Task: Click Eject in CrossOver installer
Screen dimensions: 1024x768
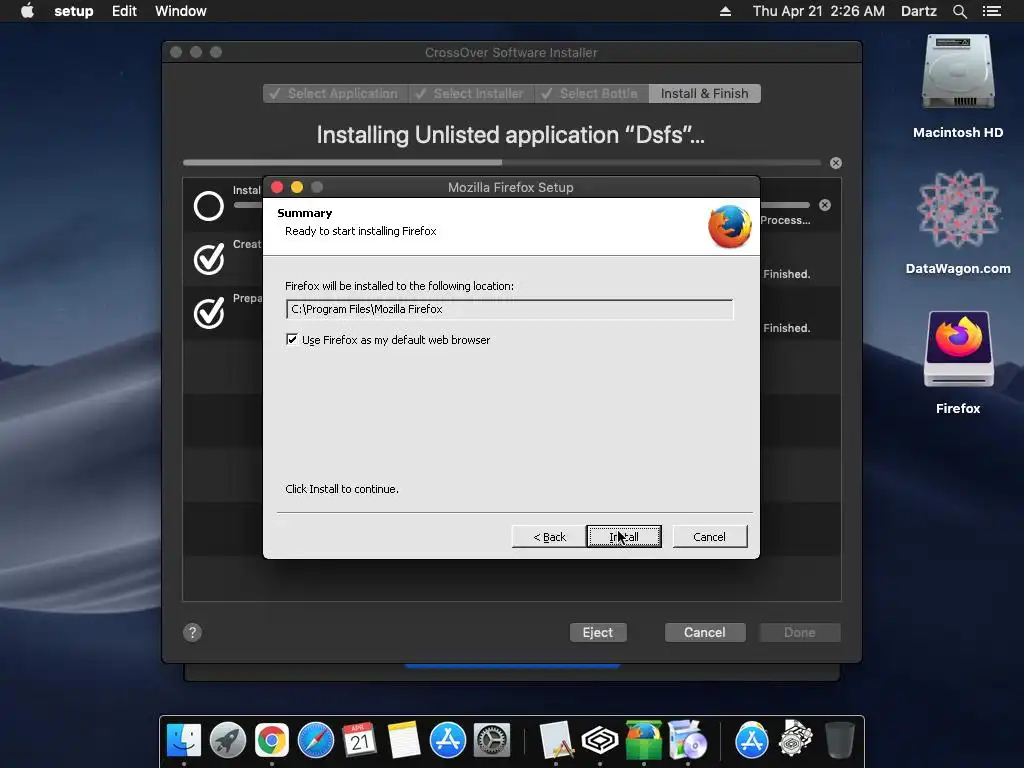Action: click(598, 632)
